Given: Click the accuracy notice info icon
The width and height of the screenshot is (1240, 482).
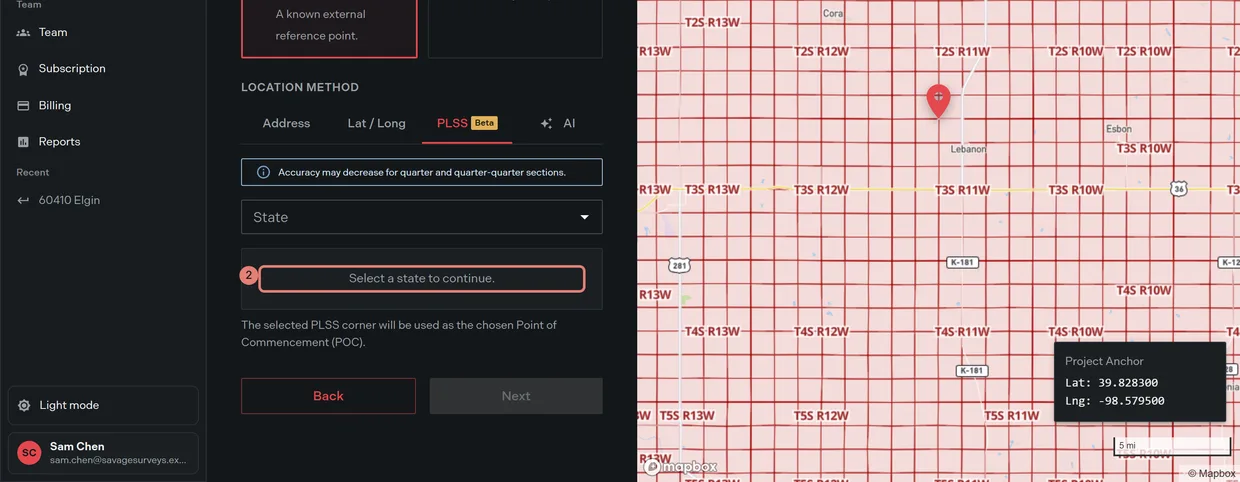Looking at the screenshot, I should click(263, 172).
